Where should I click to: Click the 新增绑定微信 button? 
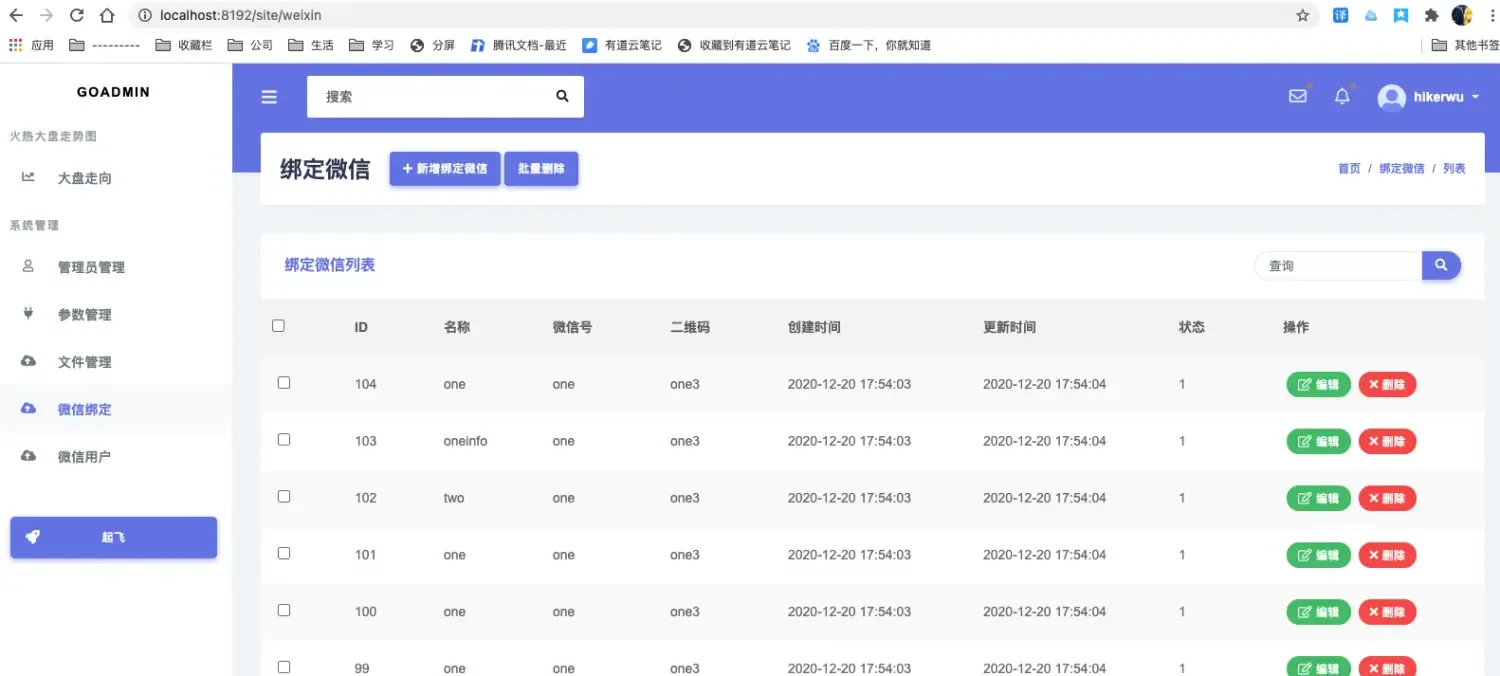point(444,168)
